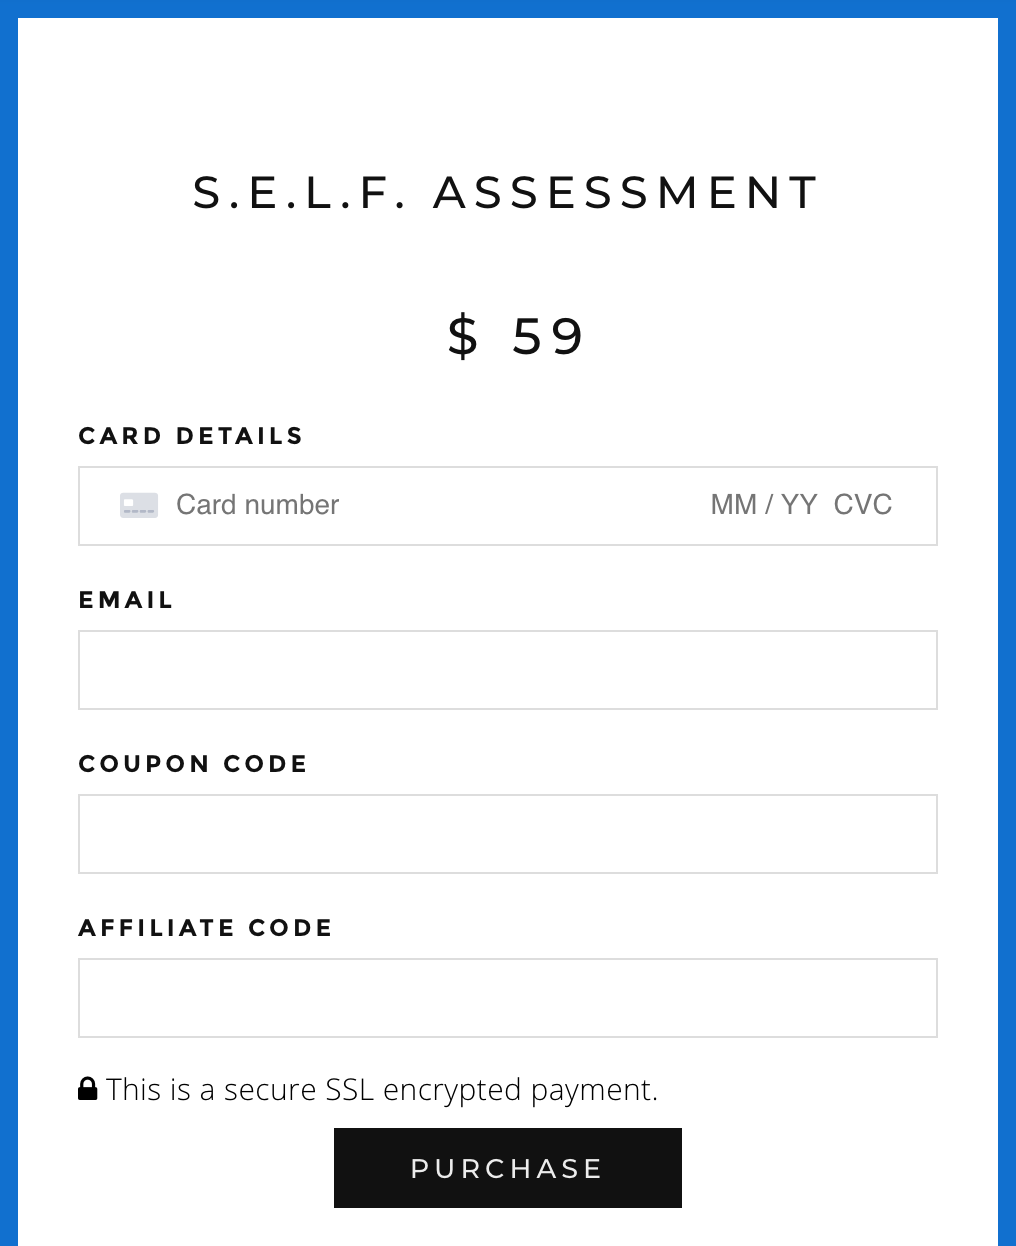Click the MM / YY expiry field
This screenshot has width=1016, height=1246.
pyautogui.click(x=764, y=505)
